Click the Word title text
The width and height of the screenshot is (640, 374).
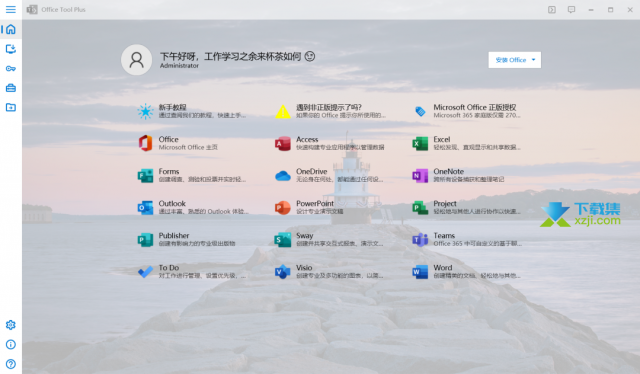[x=442, y=267]
